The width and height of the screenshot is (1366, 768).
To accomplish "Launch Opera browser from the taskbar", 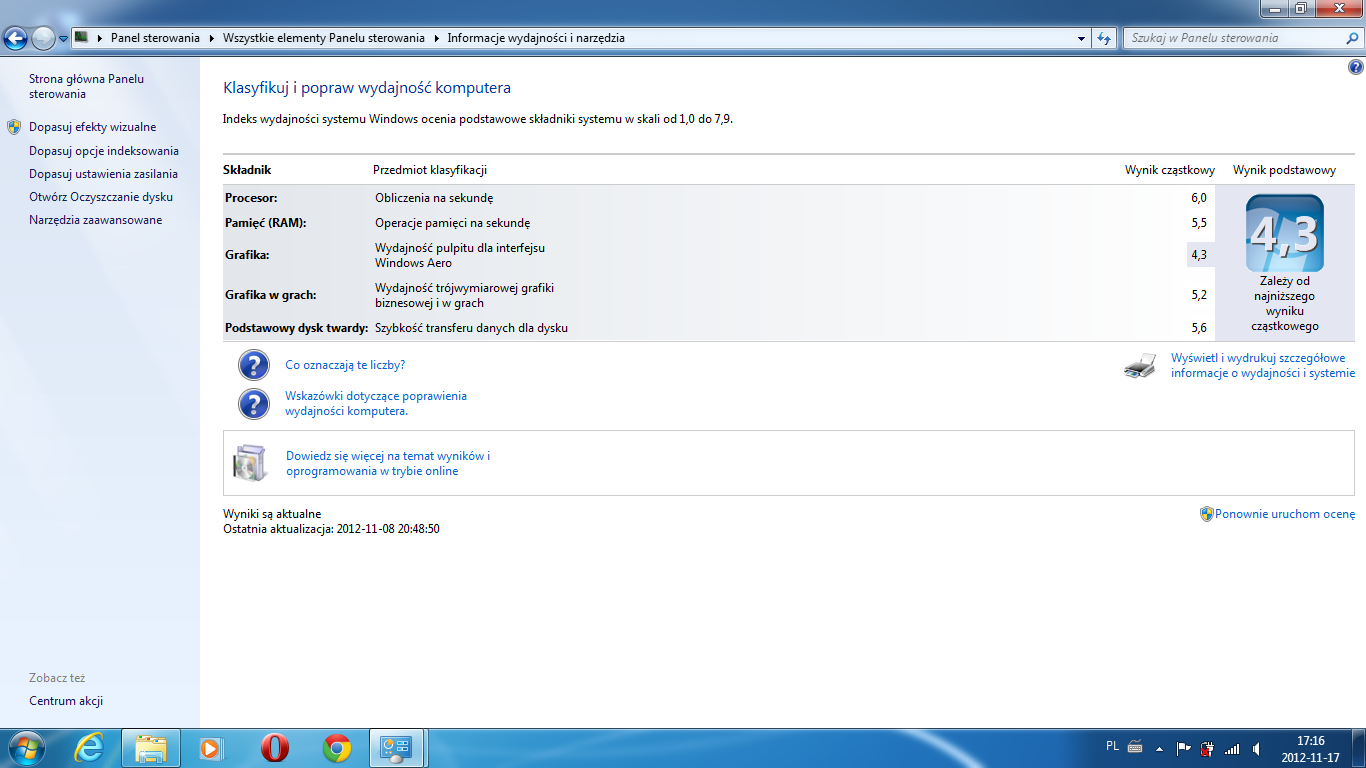I will pyautogui.click(x=275, y=748).
